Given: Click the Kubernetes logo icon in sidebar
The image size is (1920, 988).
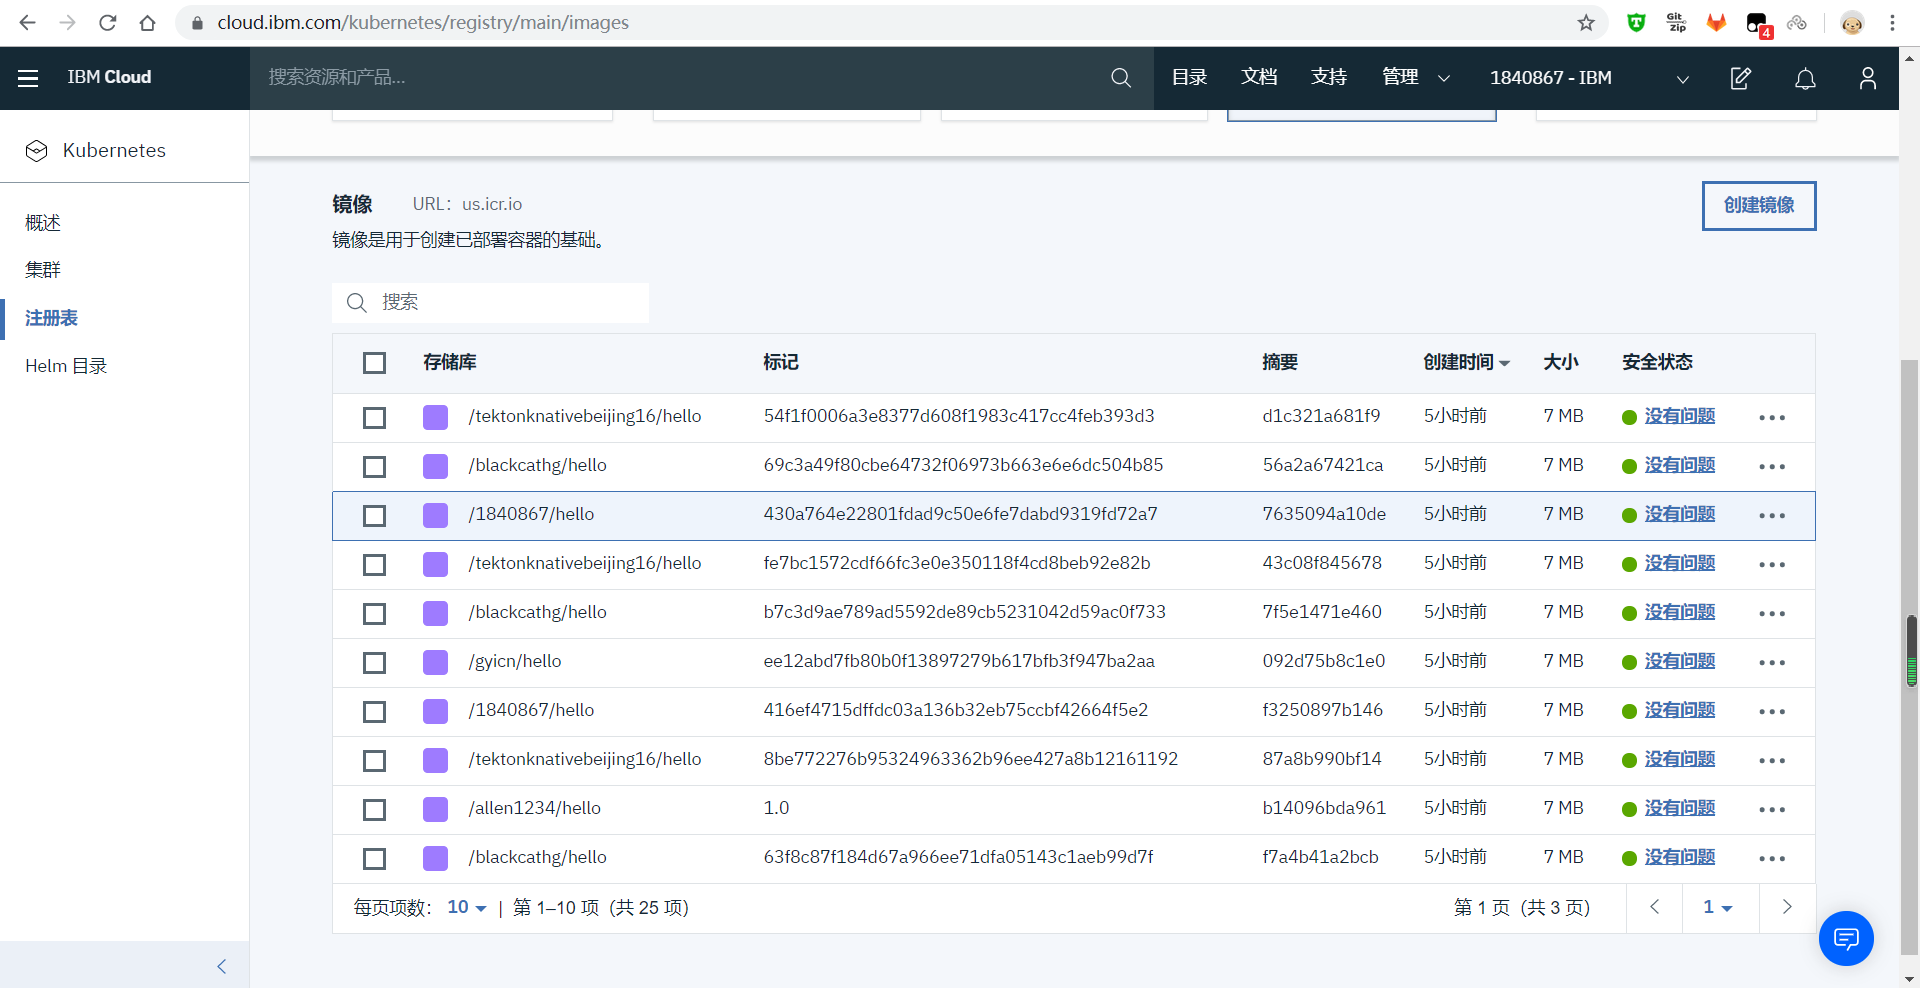Looking at the screenshot, I should (x=37, y=151).
